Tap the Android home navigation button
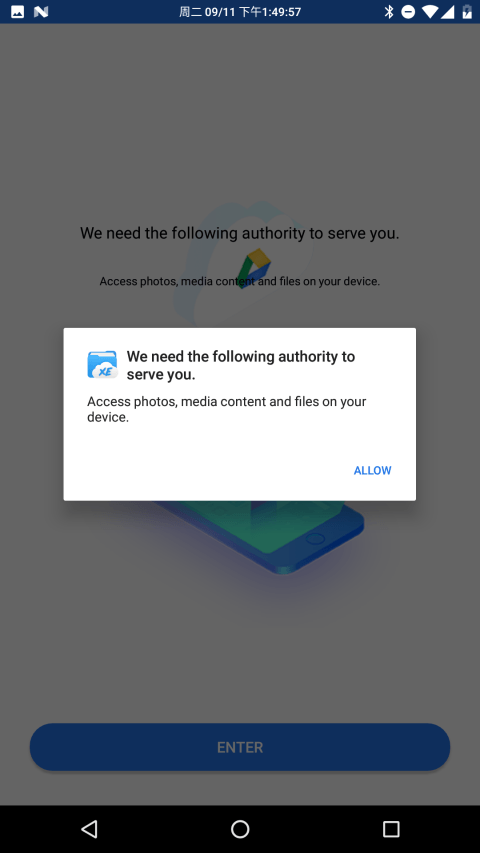The height and width of the screenshot is (853, 480). coord(240,829)
